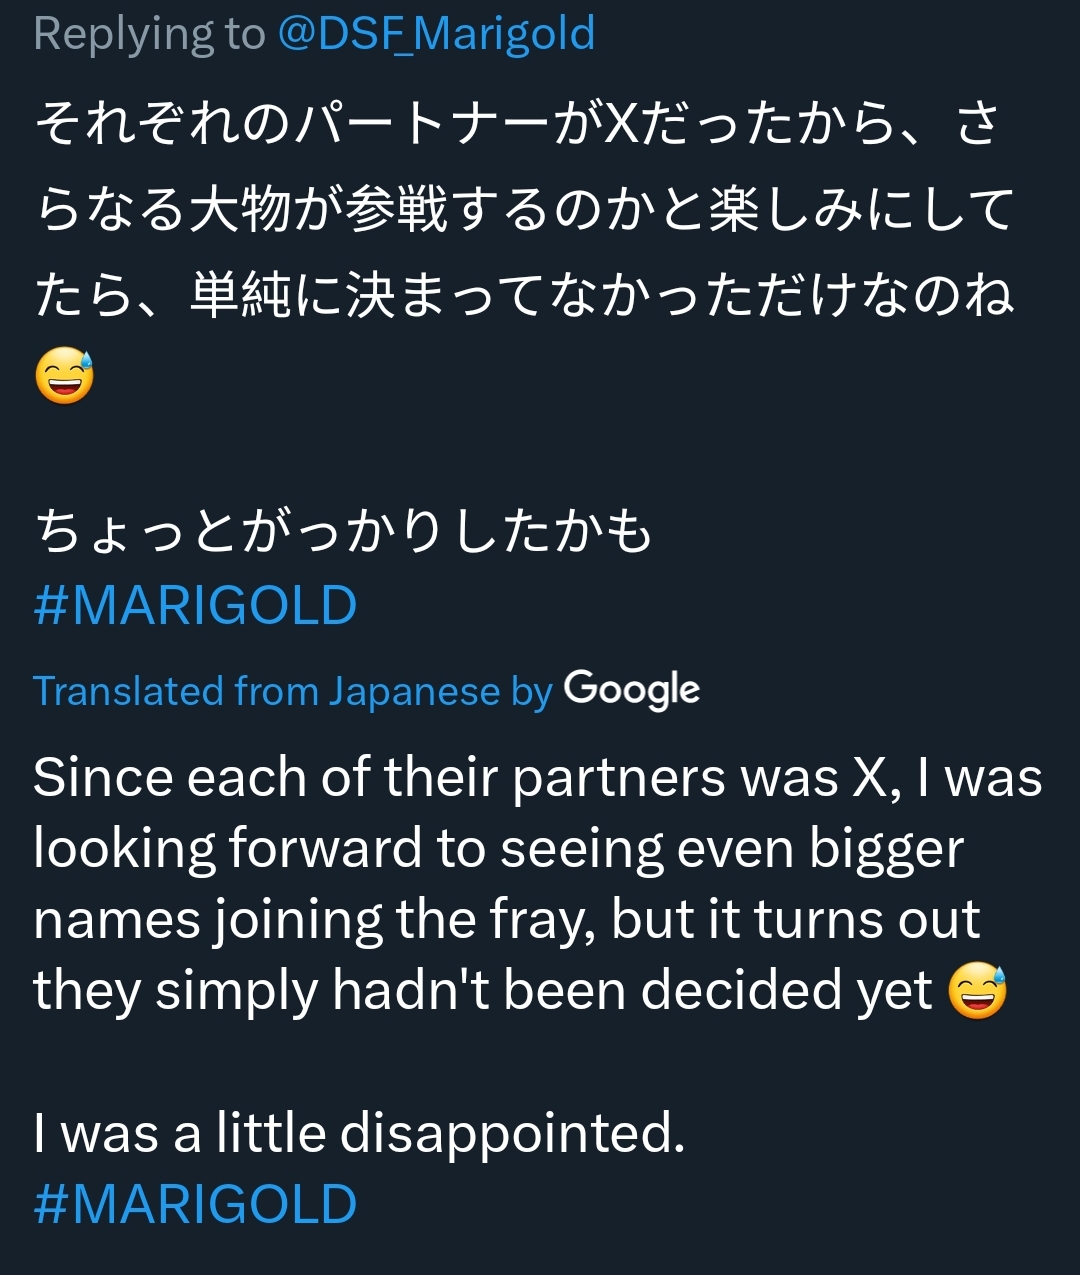Tap the line 'looking forward to seeing even bigger'
Image resolution: width=1080 pixels, height=1275 pixels.
pos(498,850)
